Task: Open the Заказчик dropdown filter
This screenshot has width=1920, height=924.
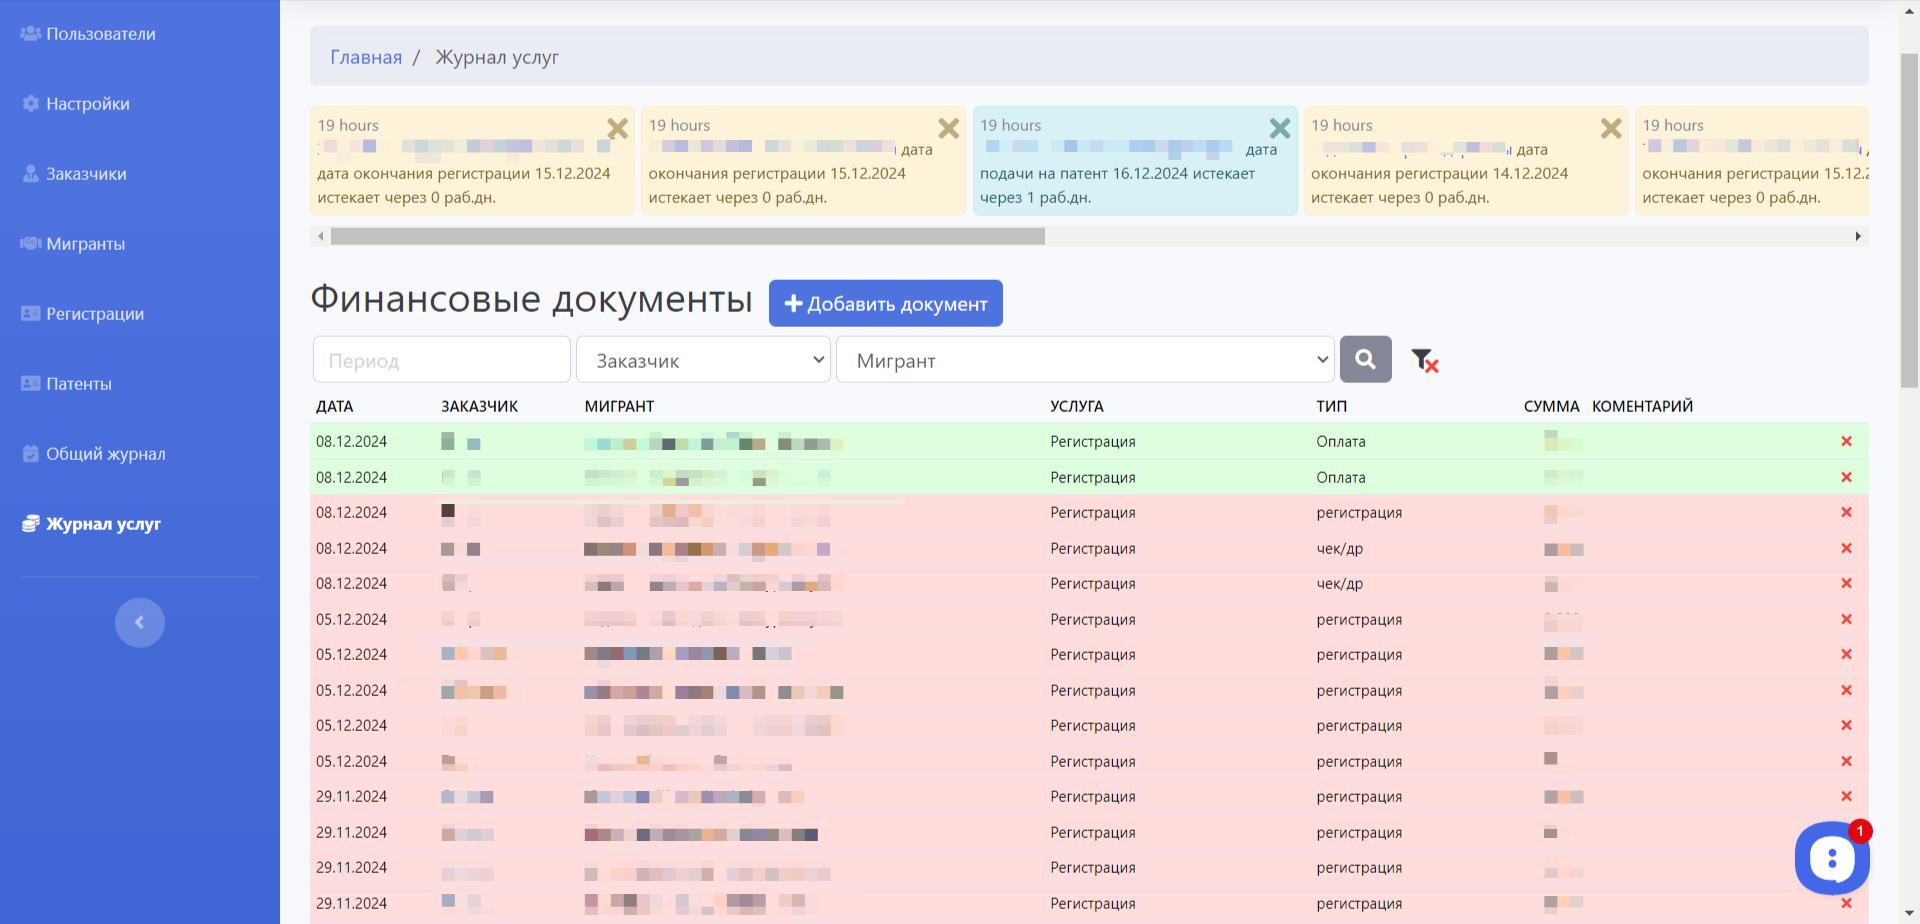Action: pyautogui.click(x=703, y=360)
